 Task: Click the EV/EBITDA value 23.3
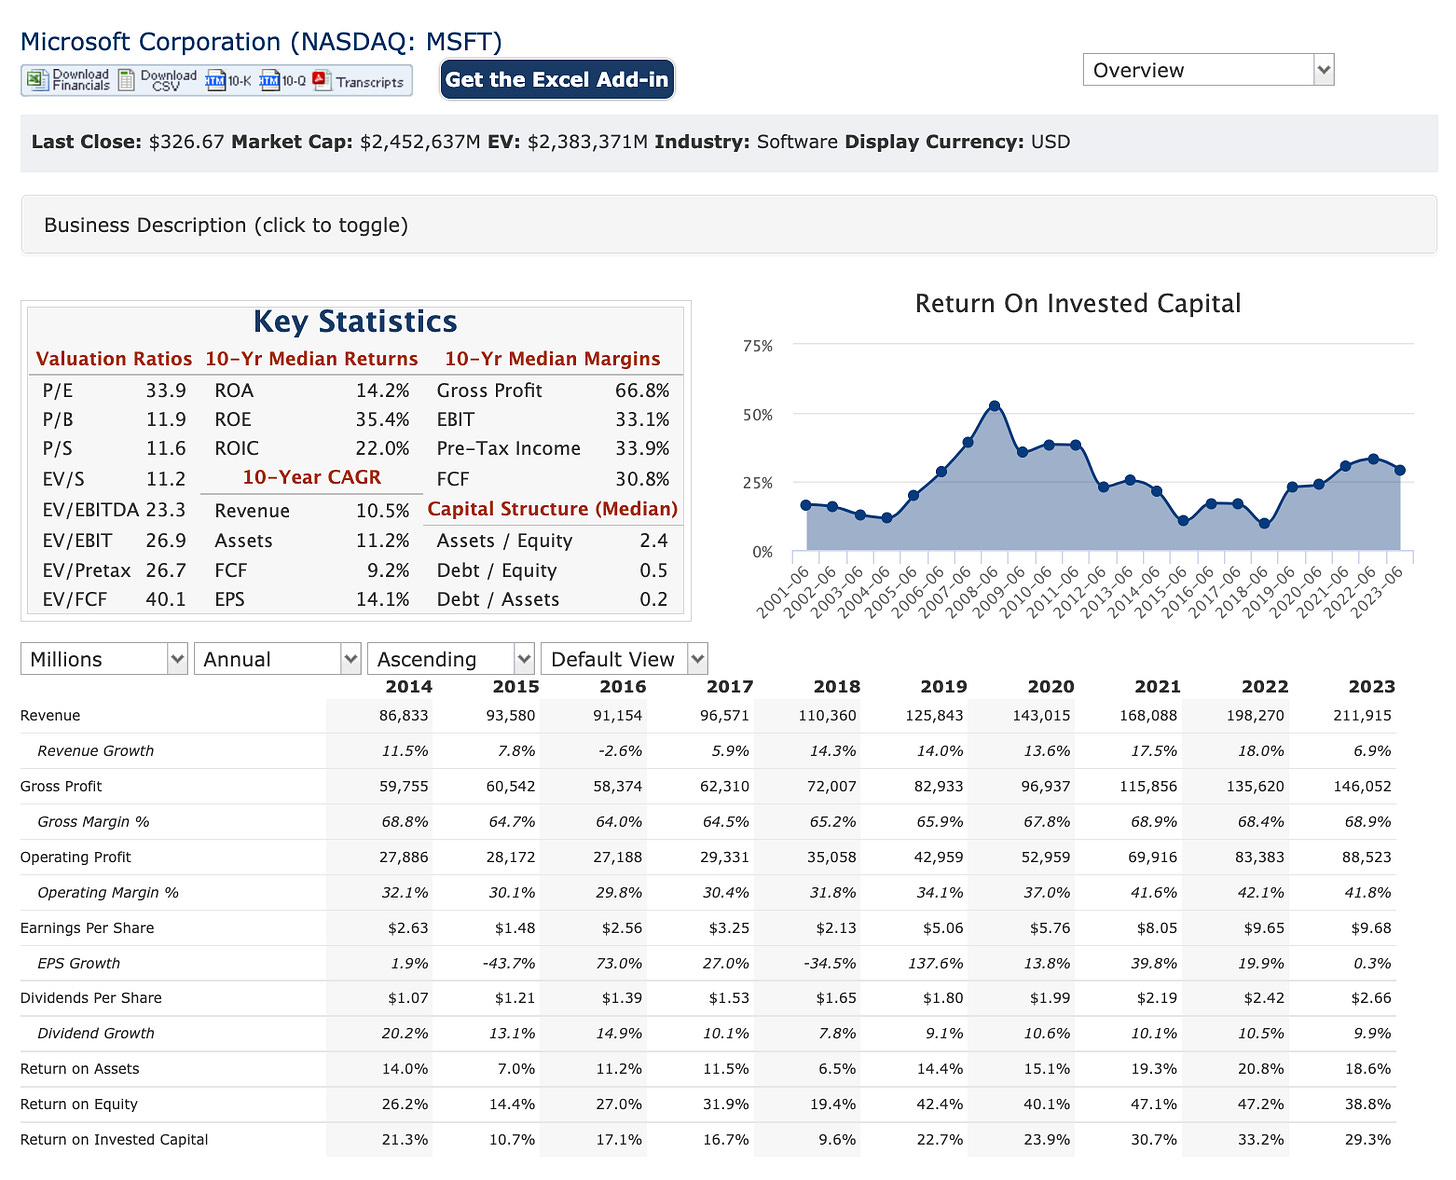click(x=166, y=510)
